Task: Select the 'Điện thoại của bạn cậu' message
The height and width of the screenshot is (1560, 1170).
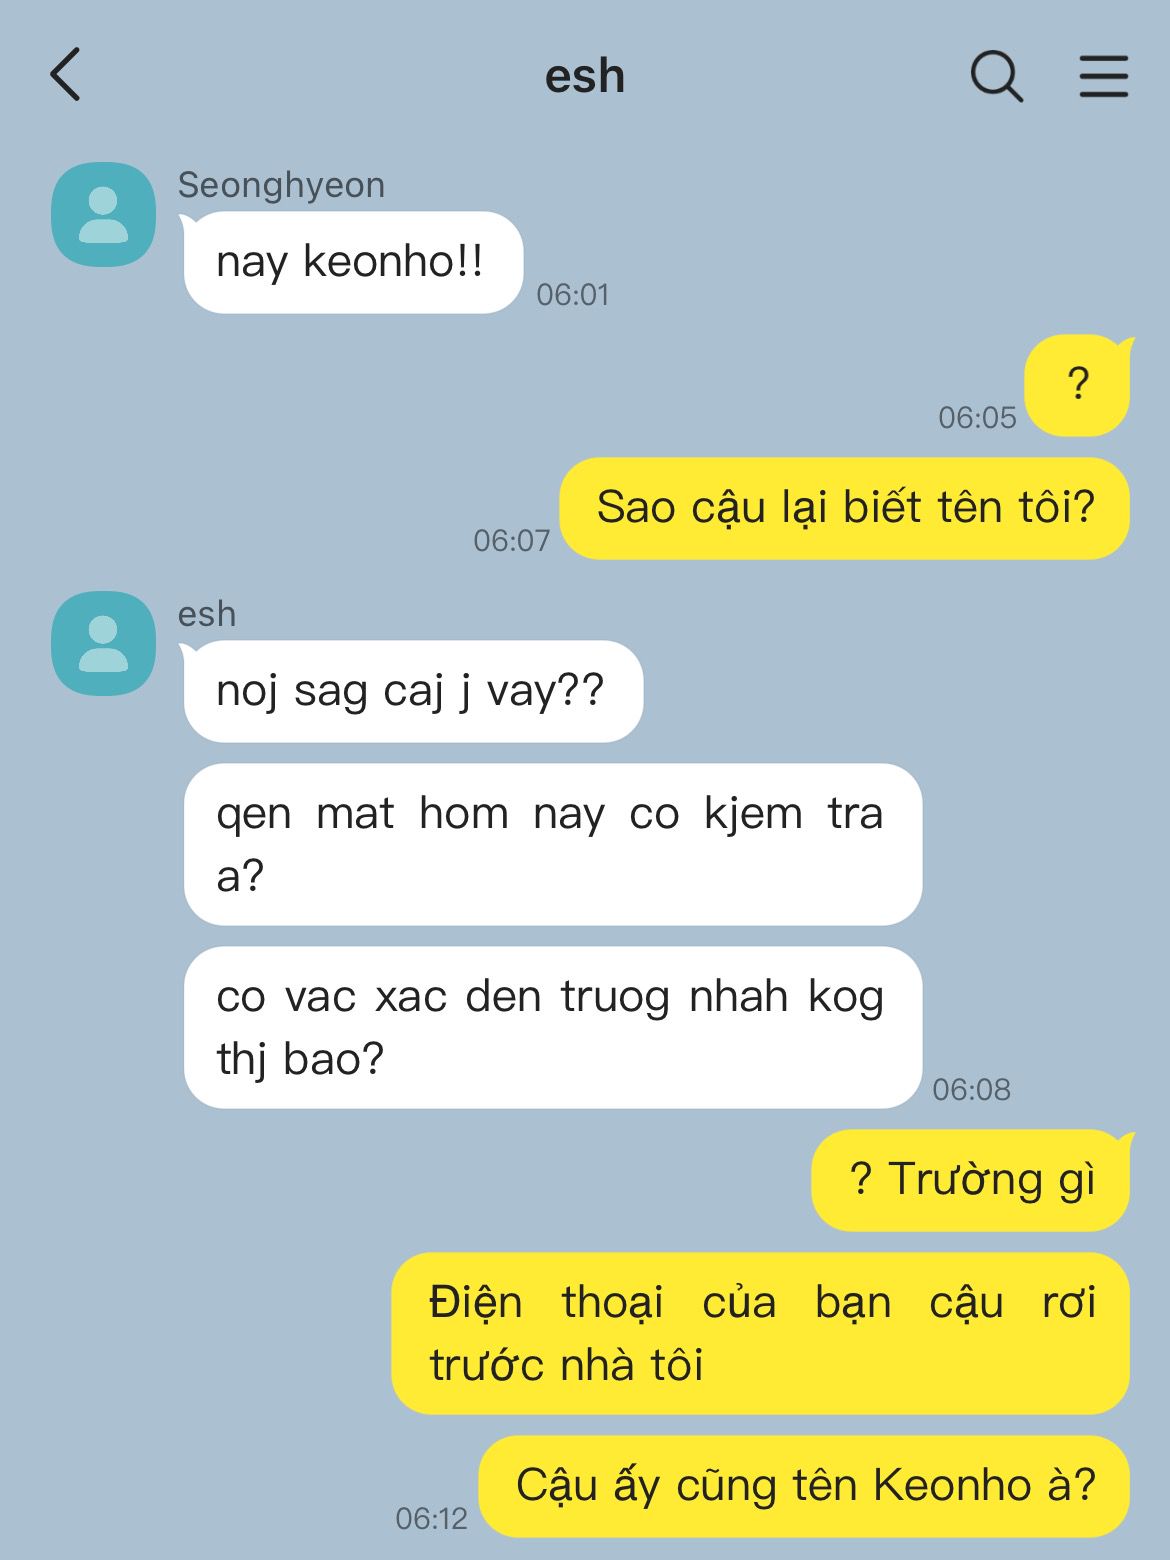Action: coord(760,1333)
